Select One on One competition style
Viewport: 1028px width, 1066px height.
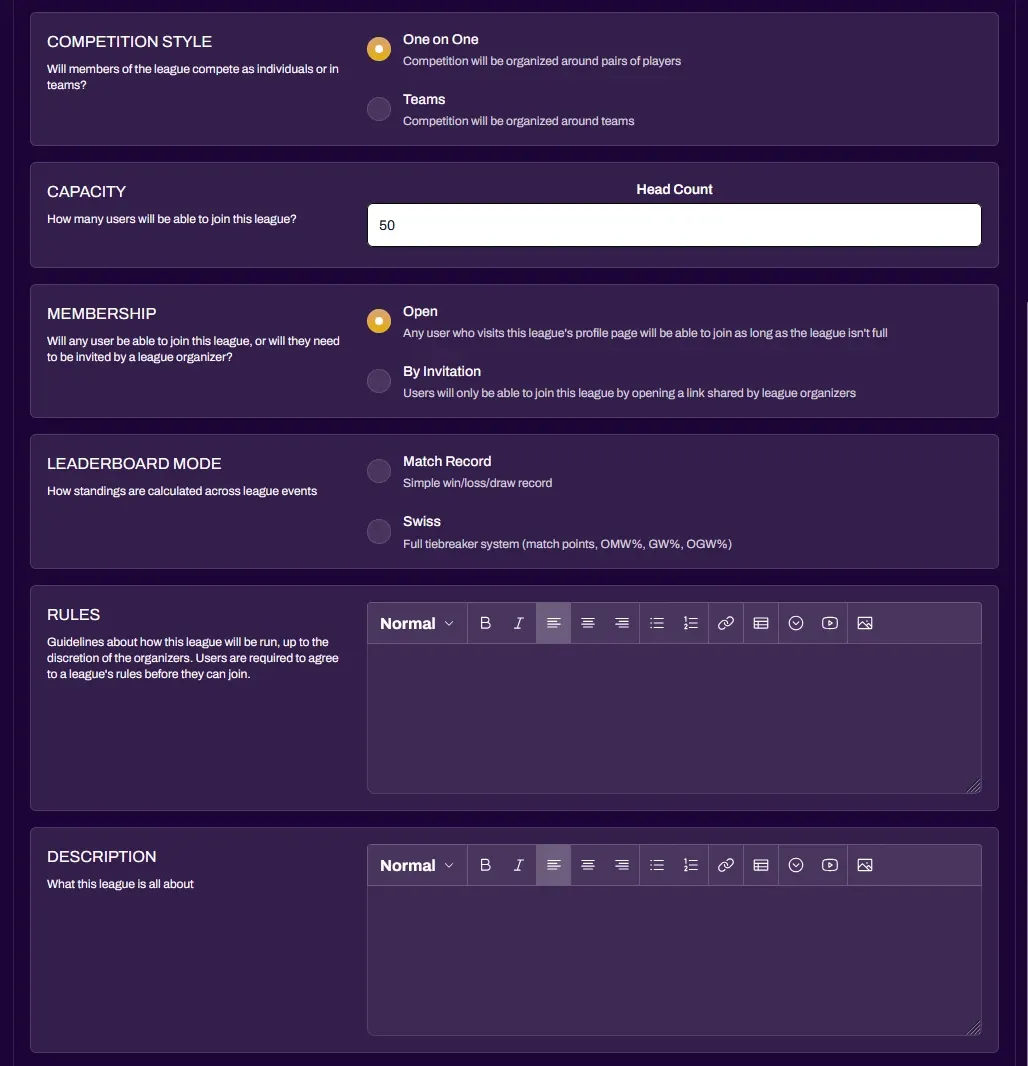[x=379, y=49]
